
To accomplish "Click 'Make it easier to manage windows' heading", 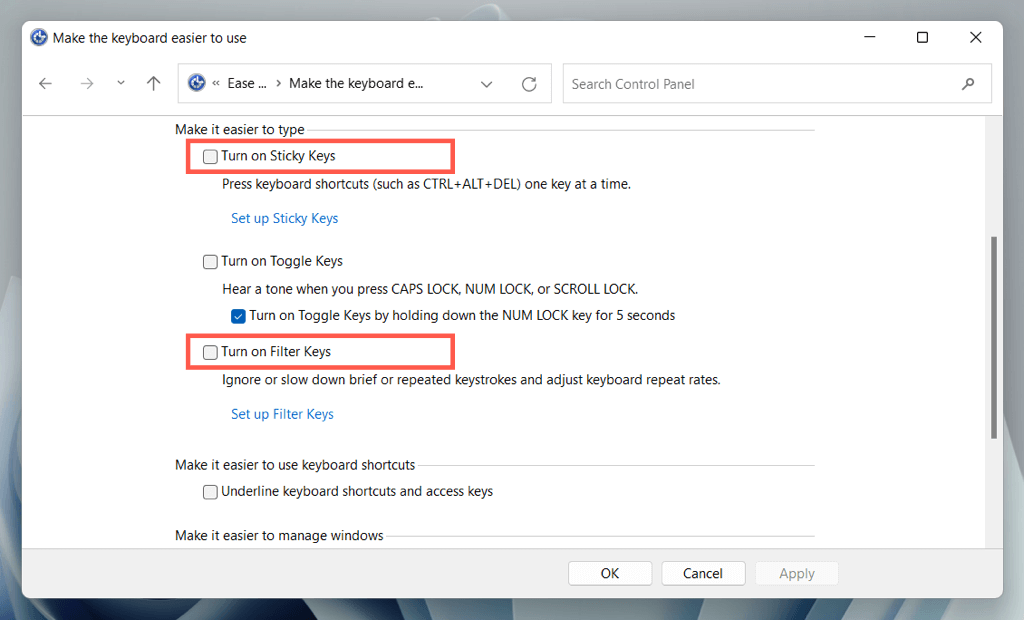I will tap(279, 536).
